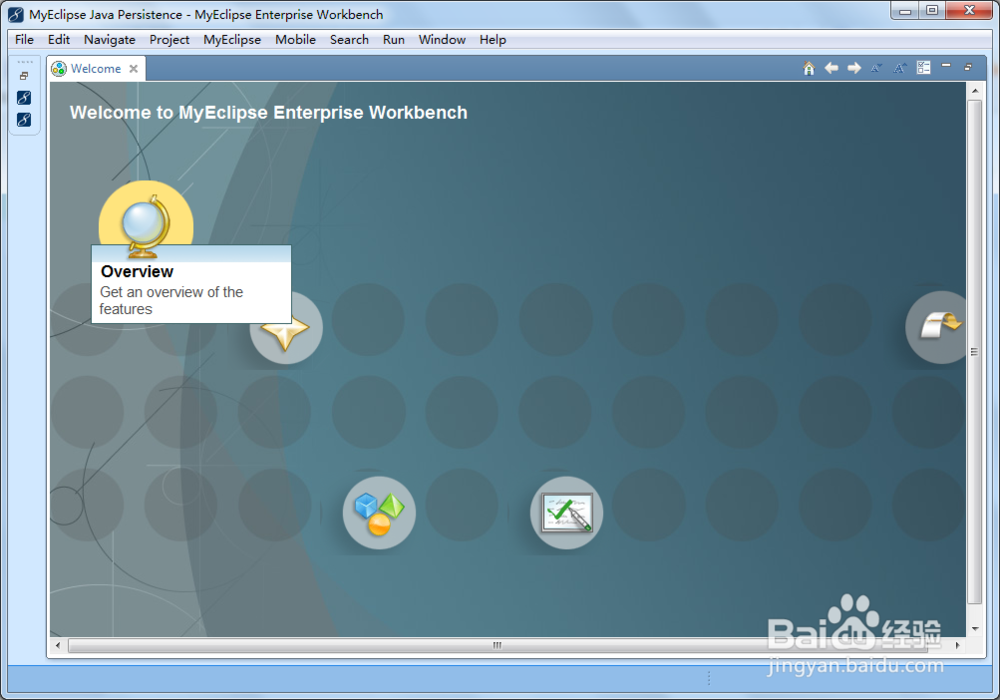1000x700 pixels.
Task: Open second MyEclipse fast view icon
Action: click(24, 119)
